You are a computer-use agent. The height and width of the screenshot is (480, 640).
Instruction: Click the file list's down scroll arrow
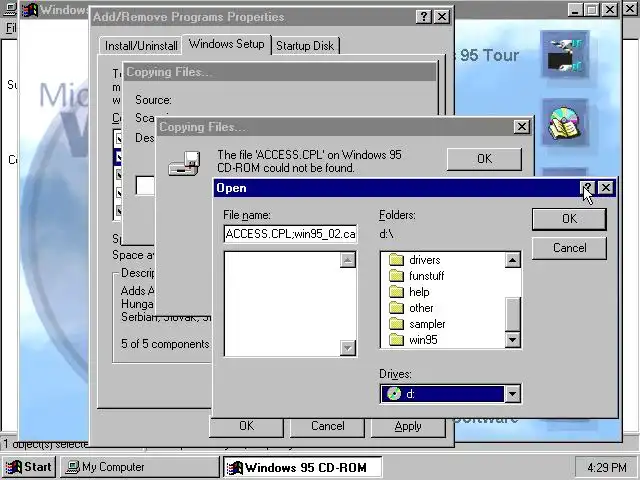point(348,348)
